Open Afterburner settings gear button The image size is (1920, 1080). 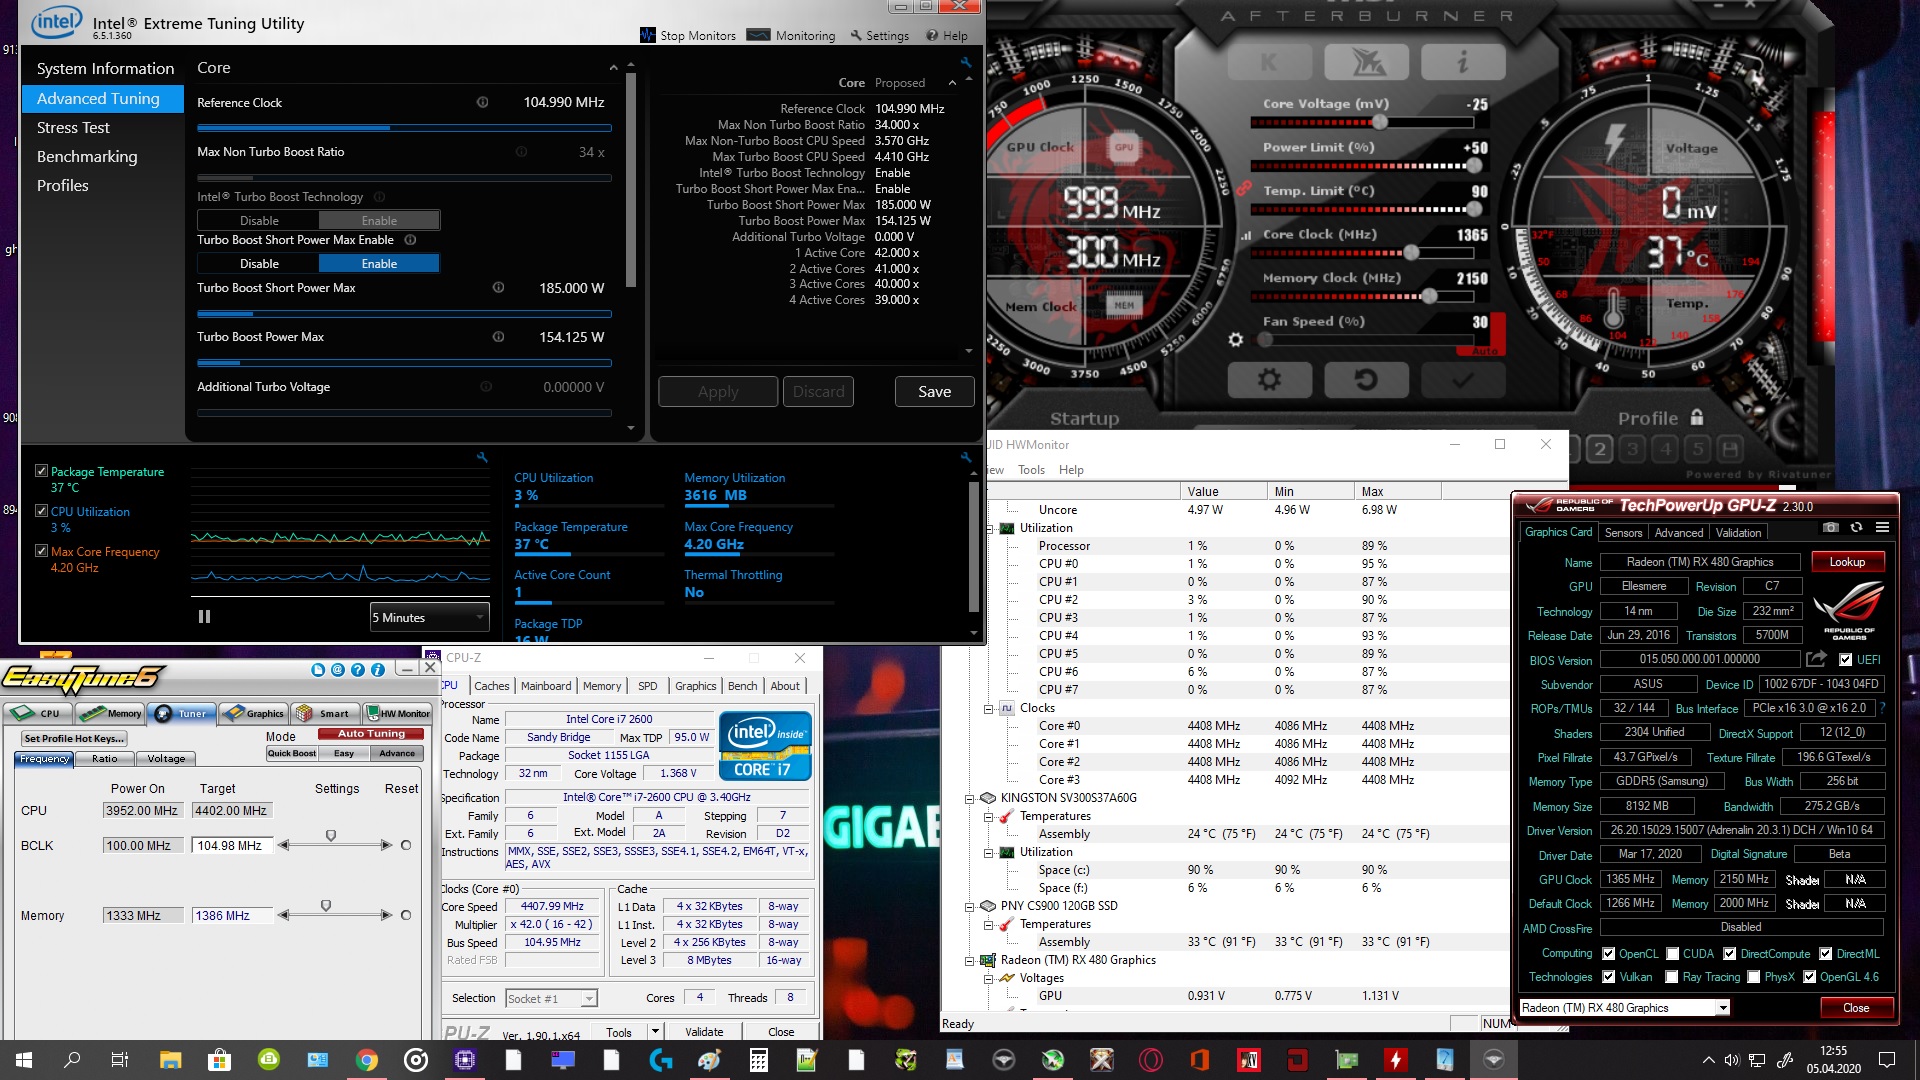(x=1269, y=380)
